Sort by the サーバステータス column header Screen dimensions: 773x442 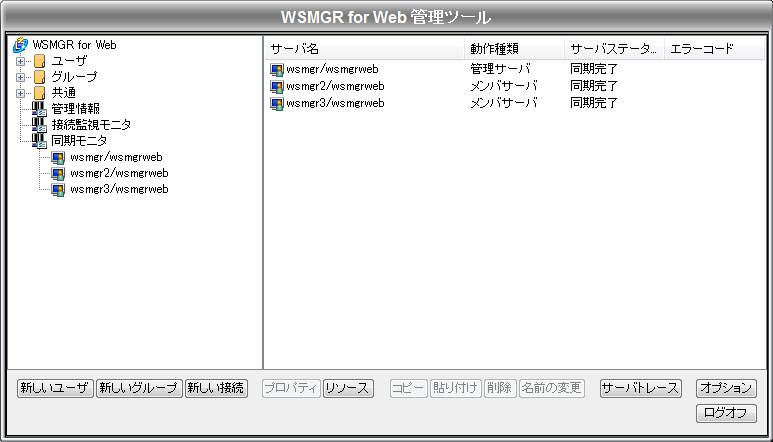(614, 49)
